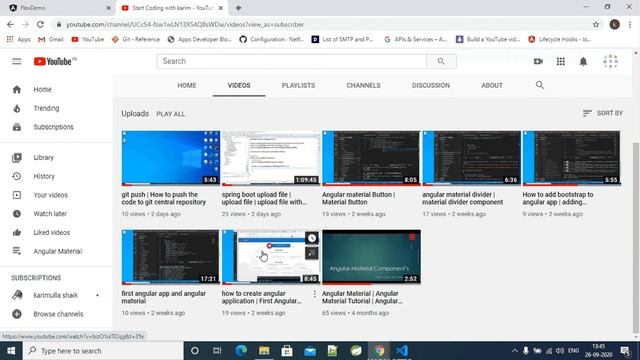Click the browser back arrow
The height and width of the screenshot is (360, 640).
pos(10,24)
